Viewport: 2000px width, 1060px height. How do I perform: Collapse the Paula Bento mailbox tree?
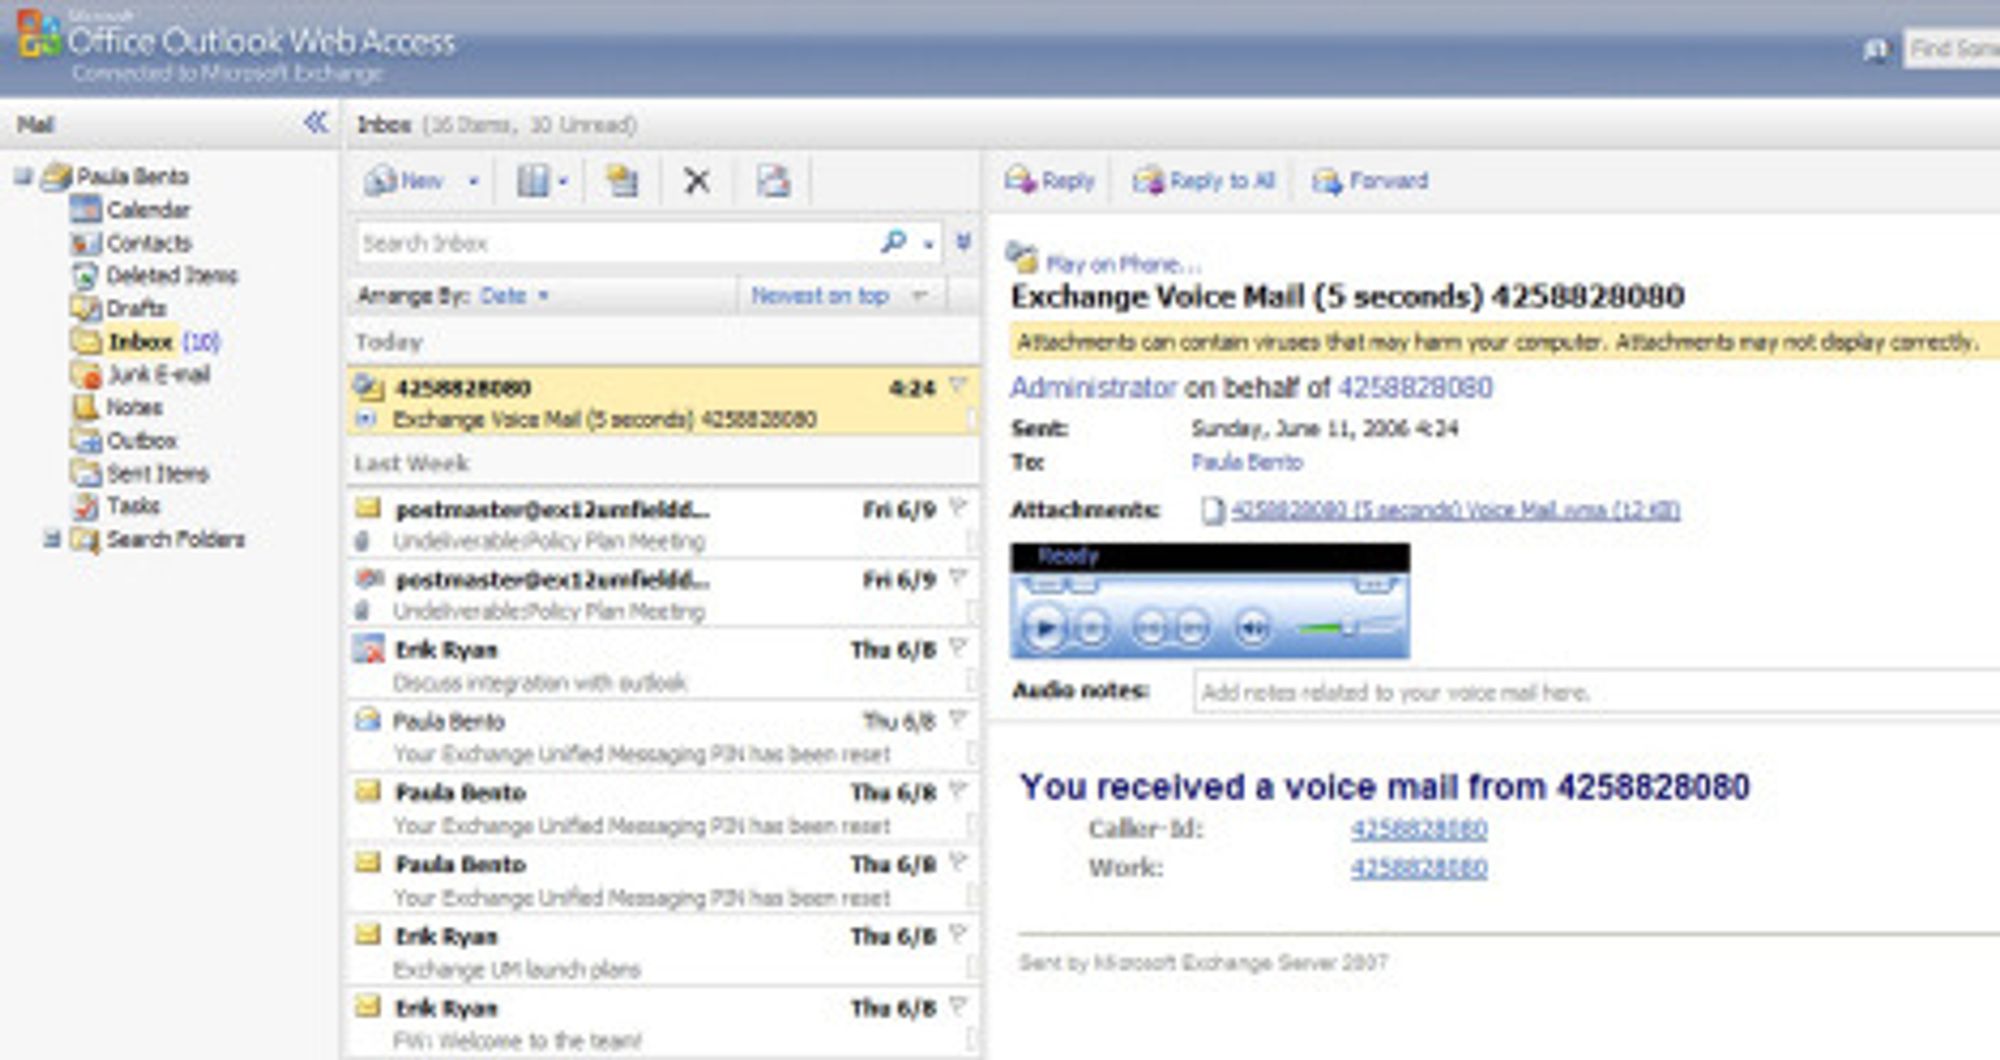[x=22, y=177]
